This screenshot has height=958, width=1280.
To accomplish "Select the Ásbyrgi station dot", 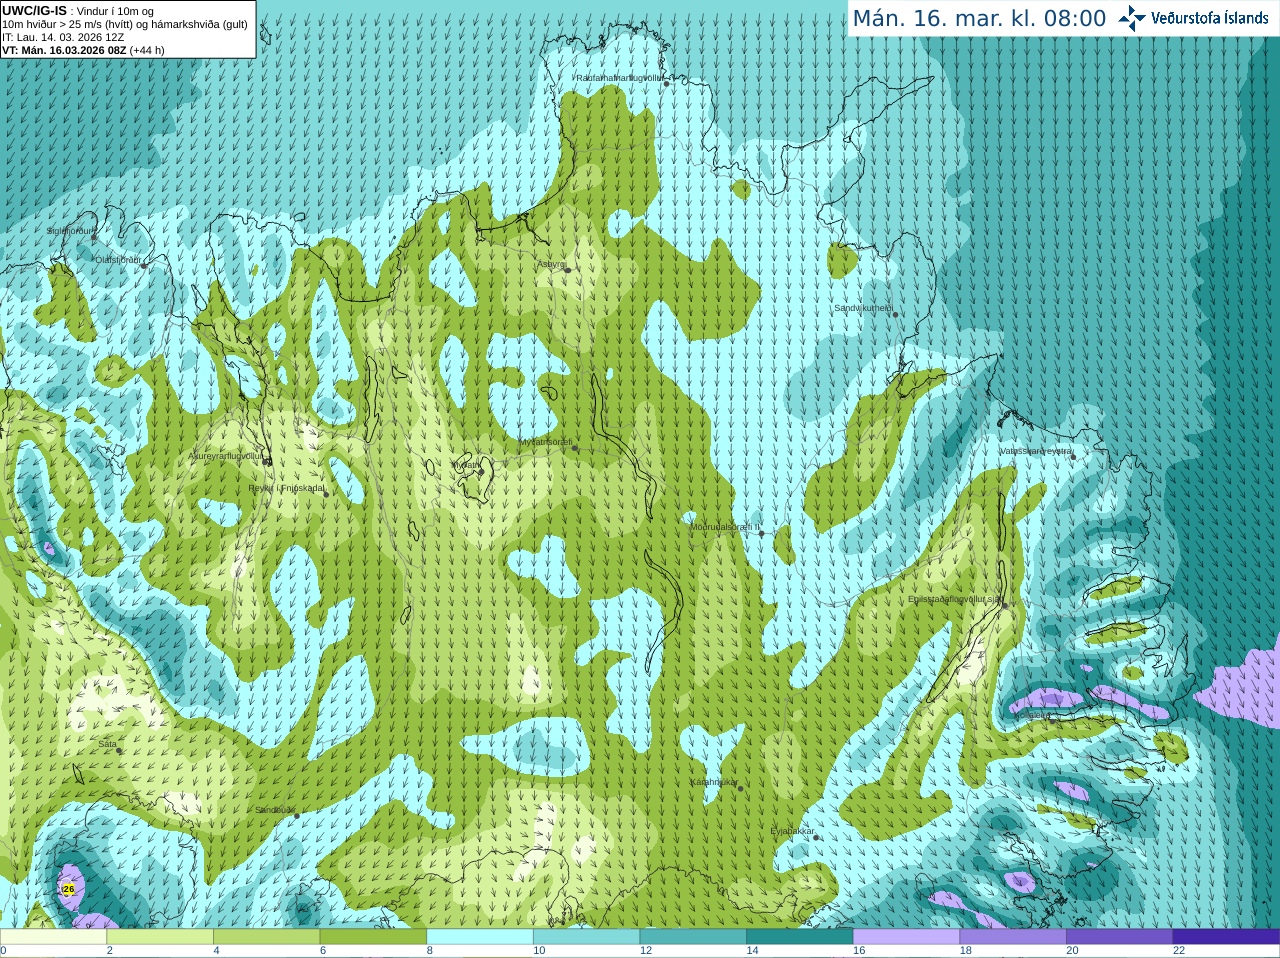I will pos(568,270).
